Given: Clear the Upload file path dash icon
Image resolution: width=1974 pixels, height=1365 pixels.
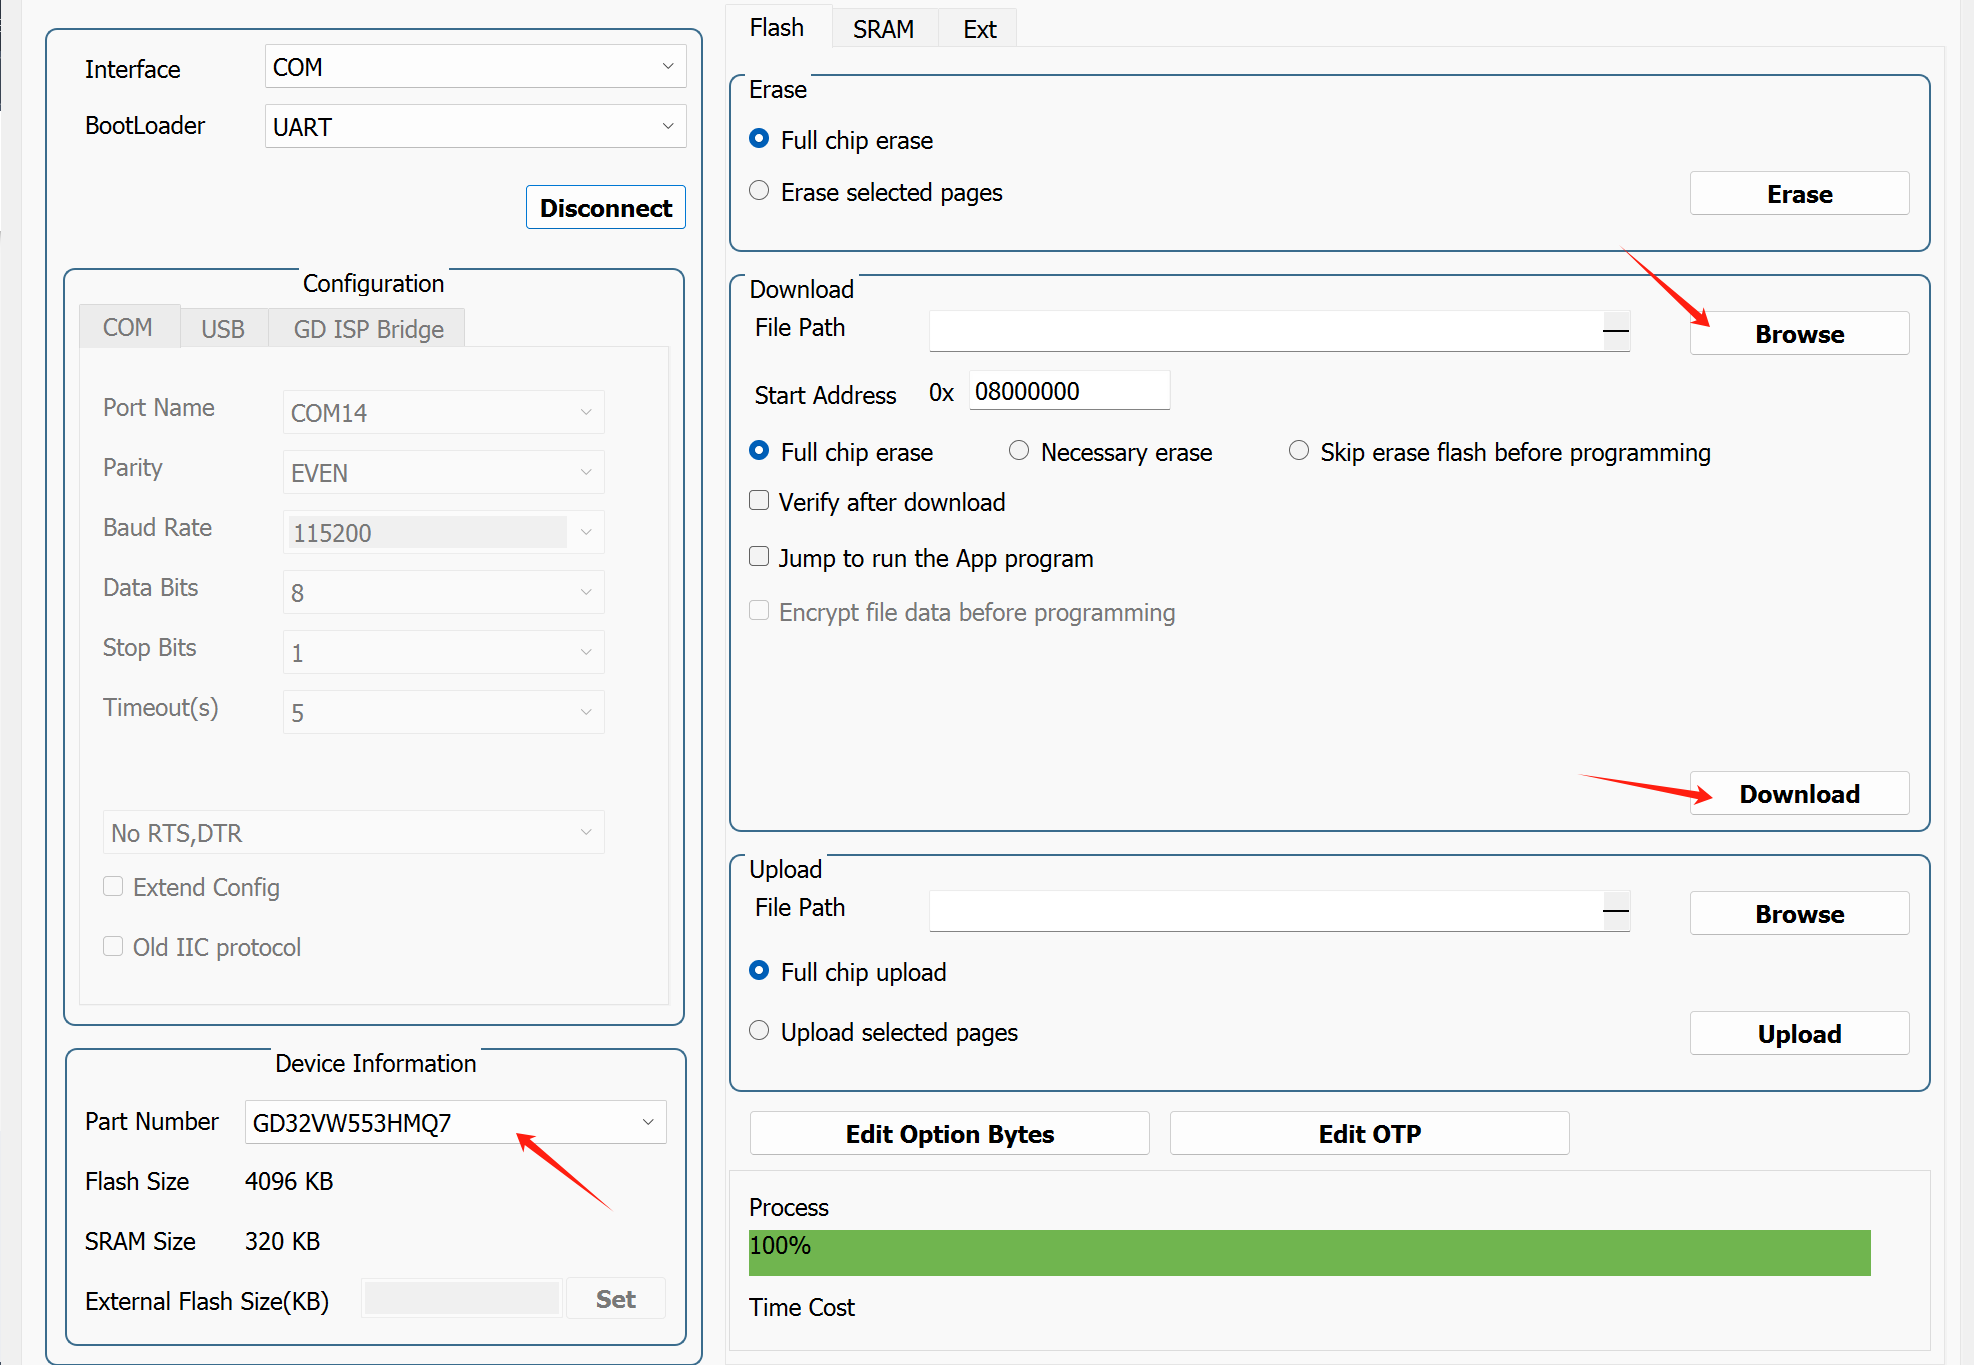Looking at the screenshot, I should point(1616,911).
